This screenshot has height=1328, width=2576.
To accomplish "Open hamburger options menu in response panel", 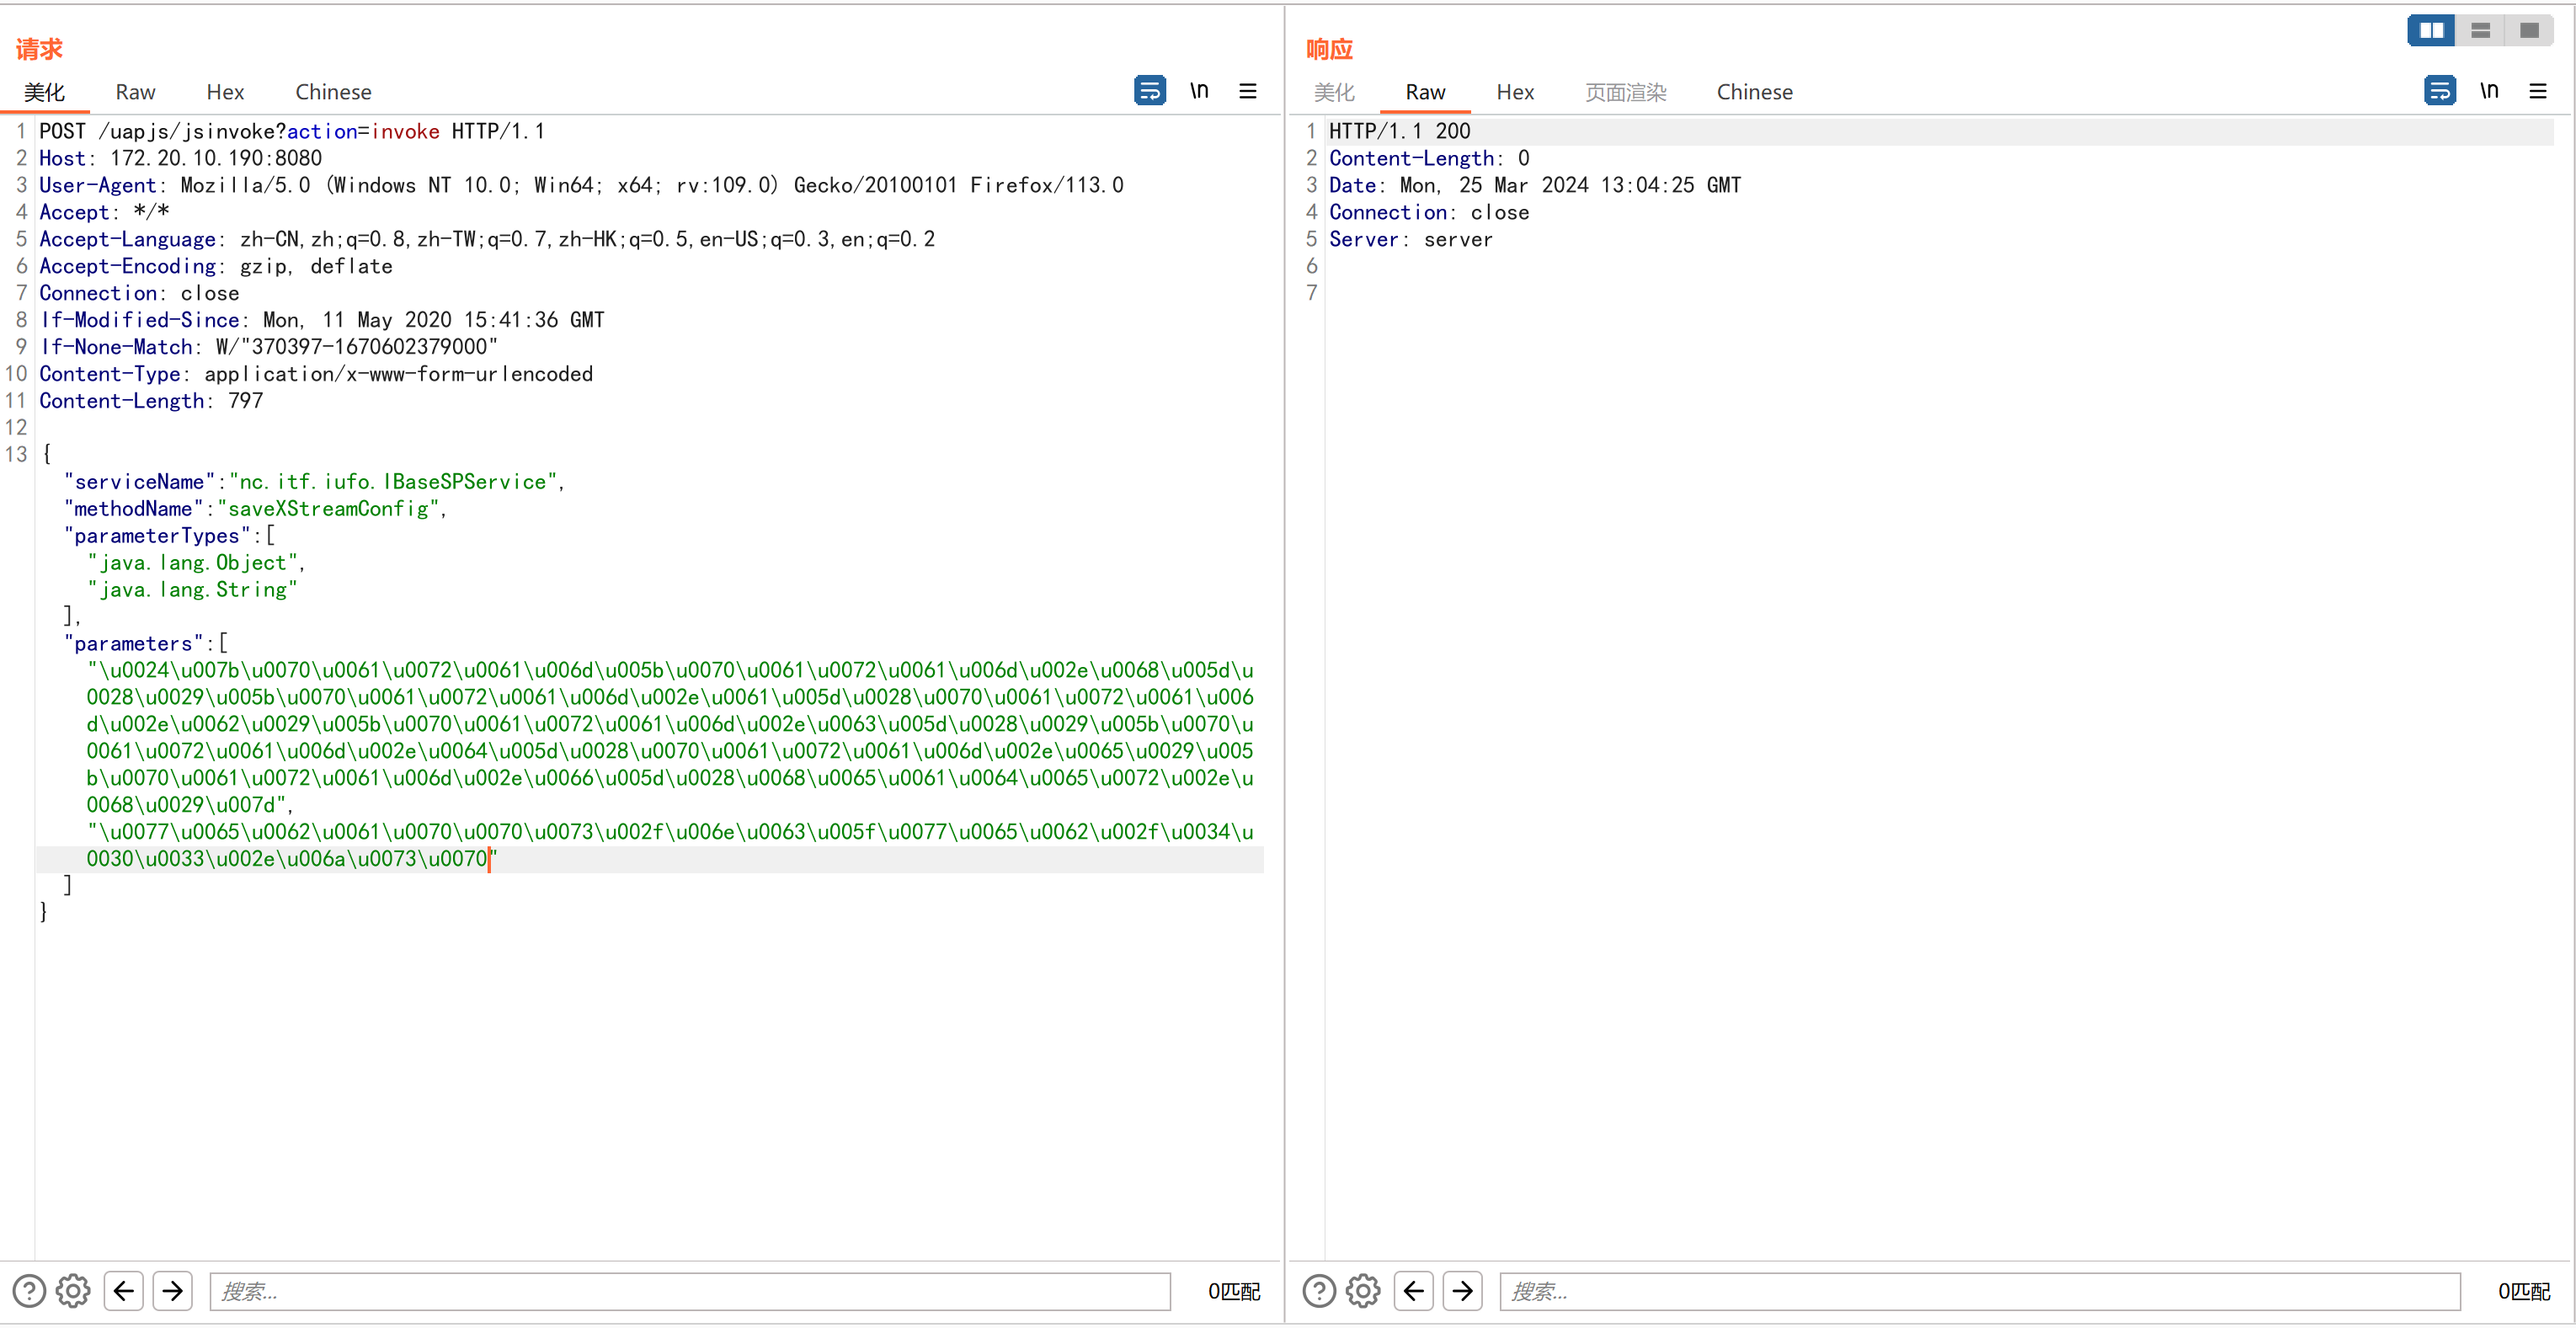I will coord(2537,91).
